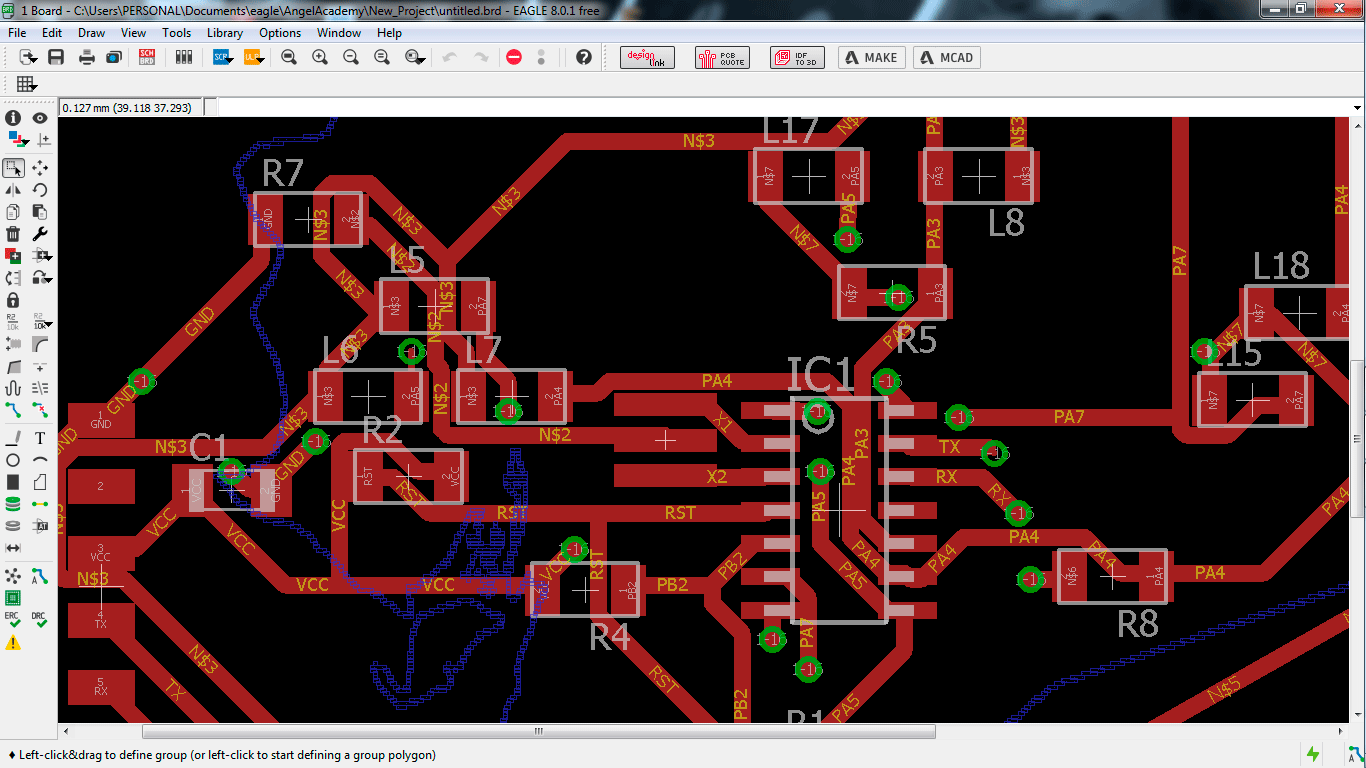Select the Name tool

point(14,322)
